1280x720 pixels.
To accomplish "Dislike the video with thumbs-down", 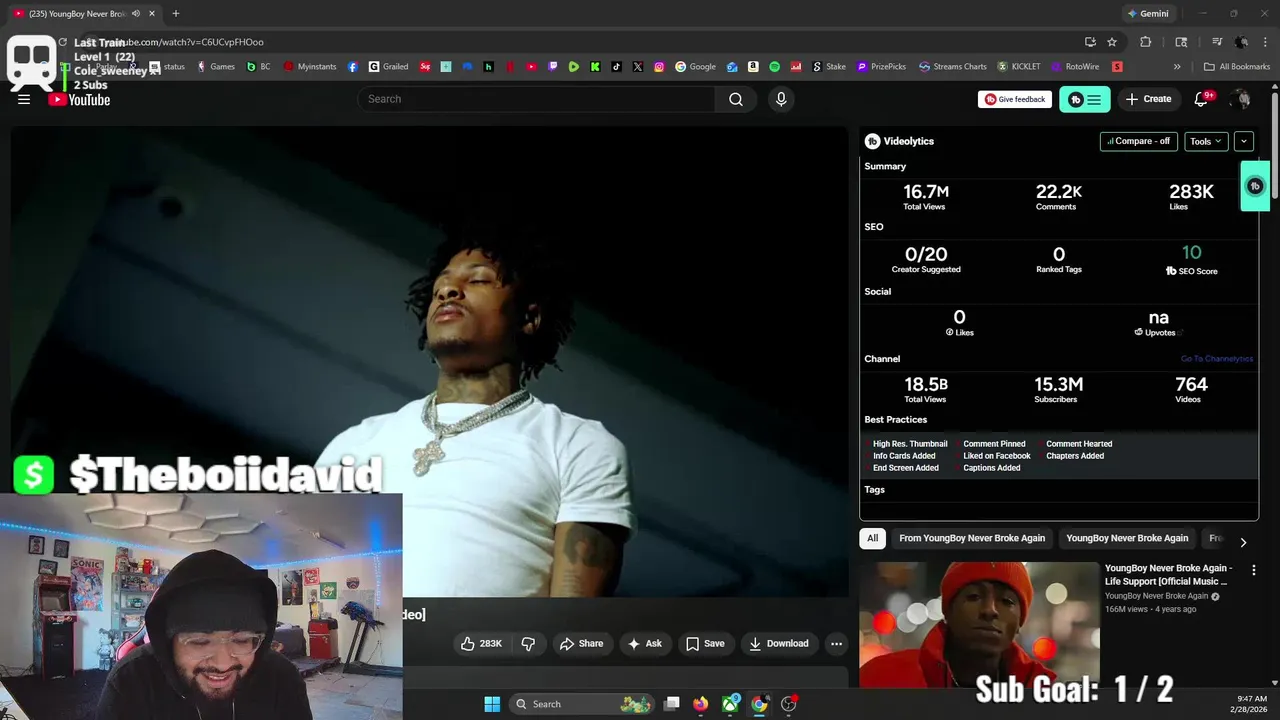I will point(528,643).
